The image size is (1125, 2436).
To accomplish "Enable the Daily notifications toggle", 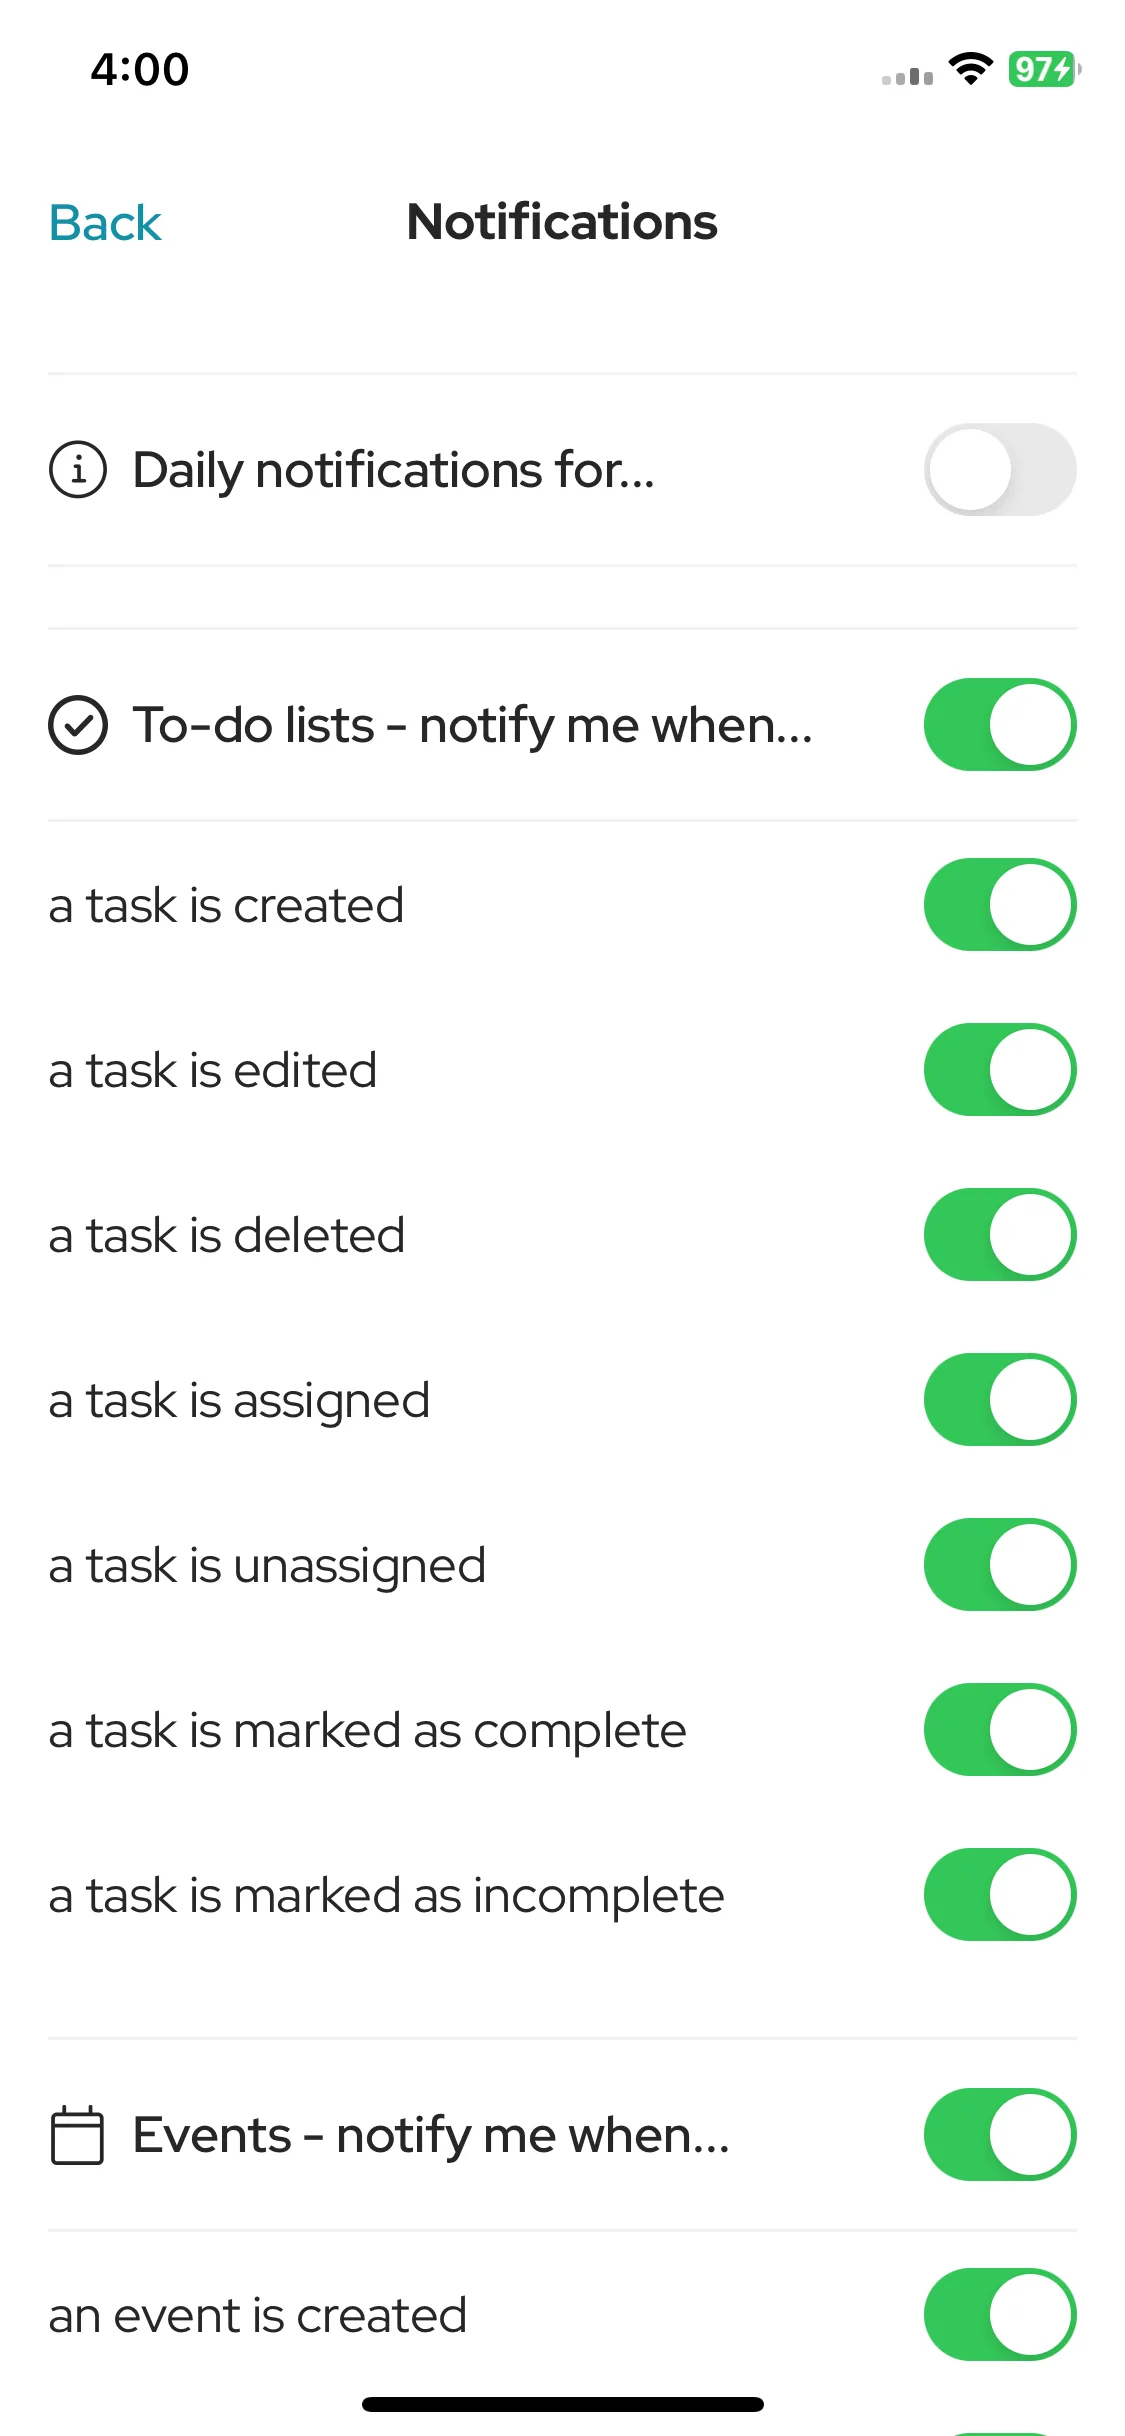I will coord(1000,469).
